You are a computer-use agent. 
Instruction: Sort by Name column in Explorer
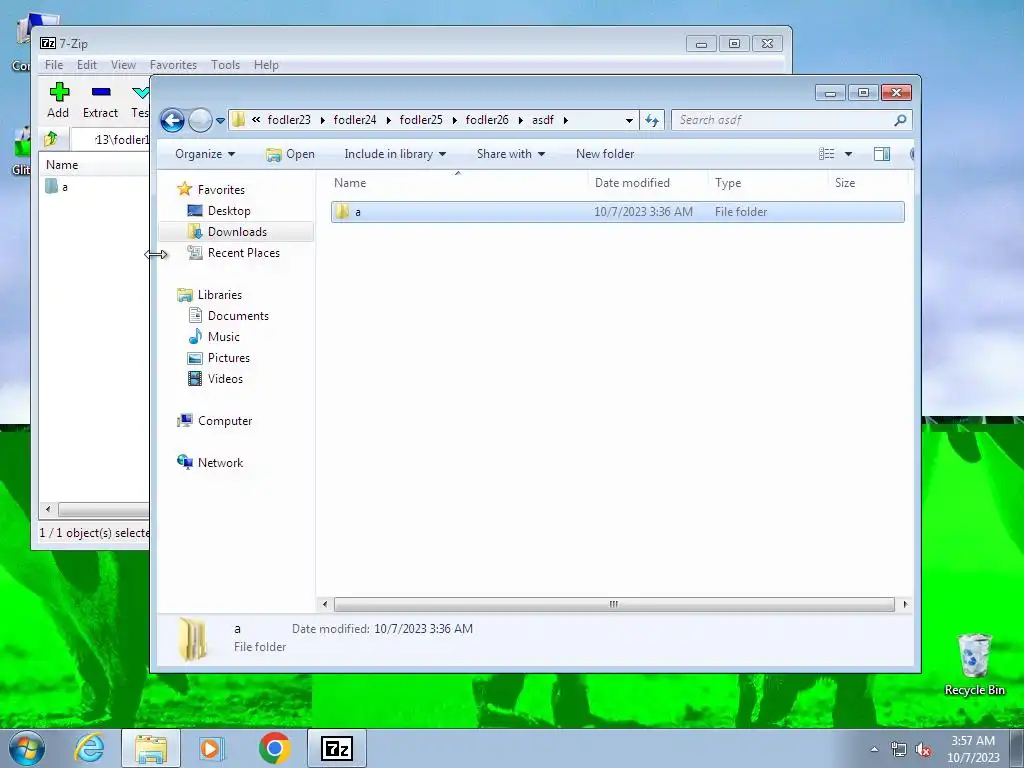point(457,183)
